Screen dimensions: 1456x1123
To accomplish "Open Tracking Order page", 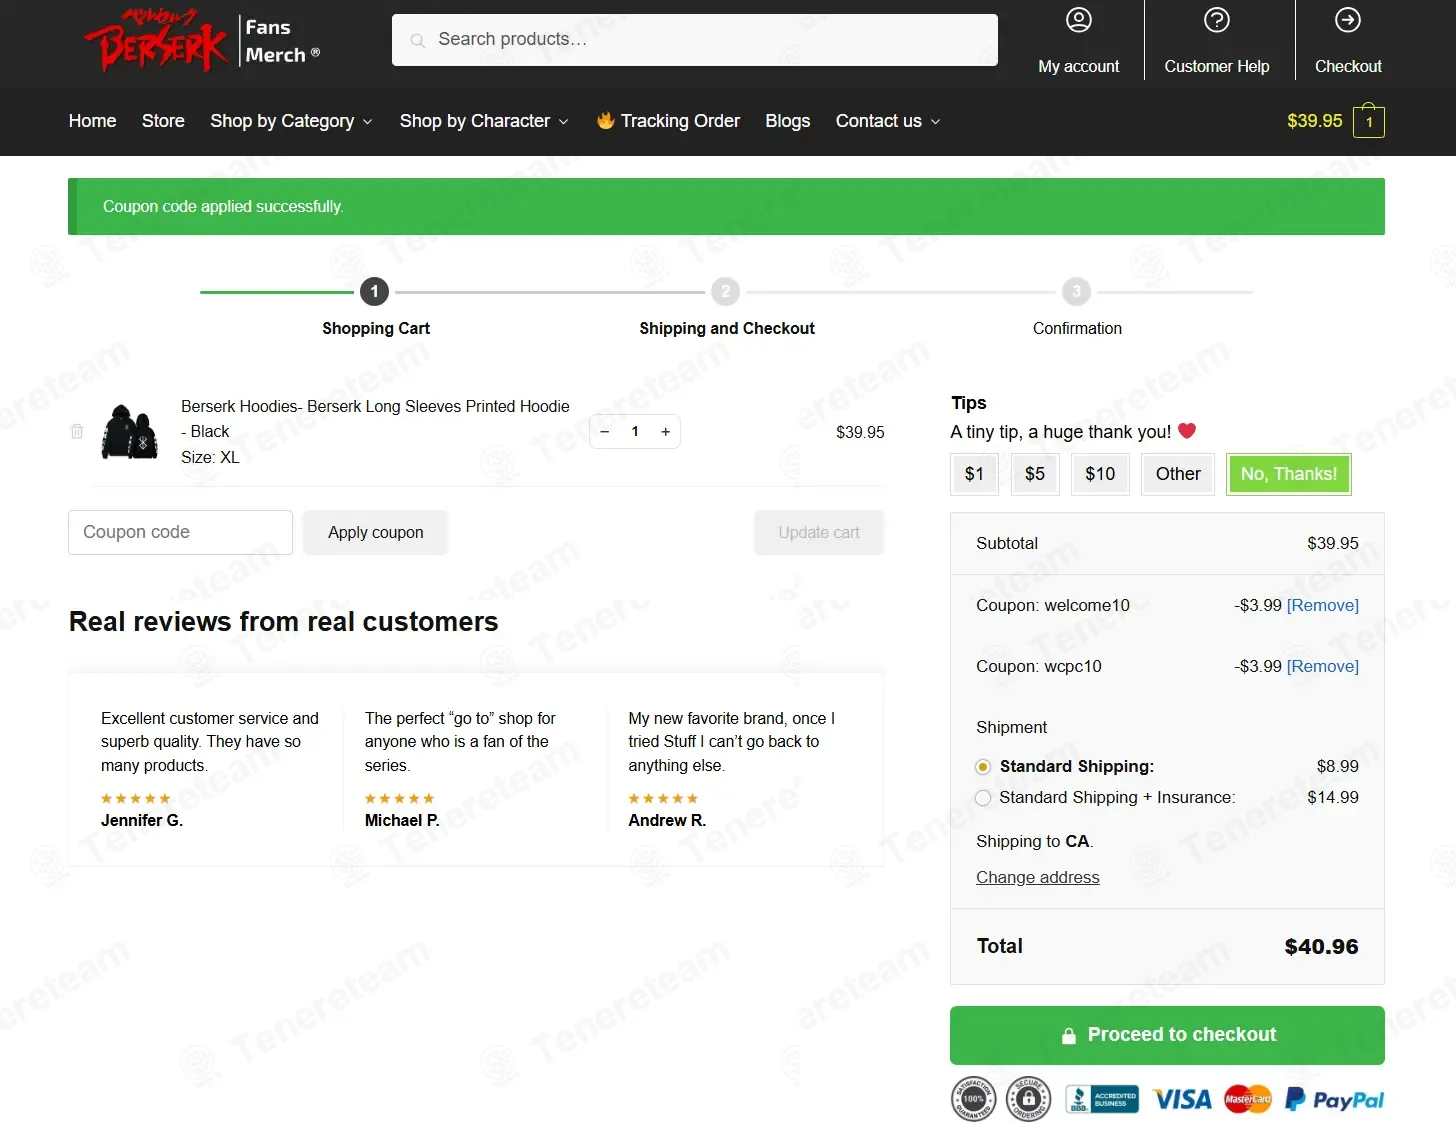I will tap(680, 121).
